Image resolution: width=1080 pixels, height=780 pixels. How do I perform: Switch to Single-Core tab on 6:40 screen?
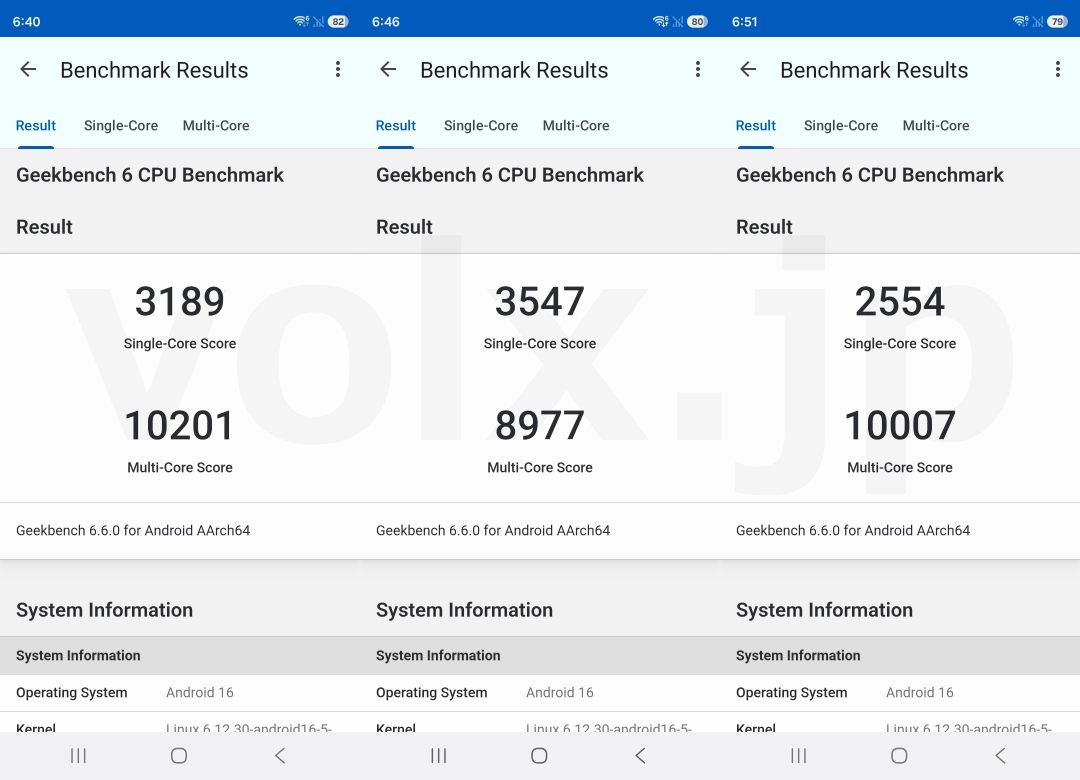point(121,126)
